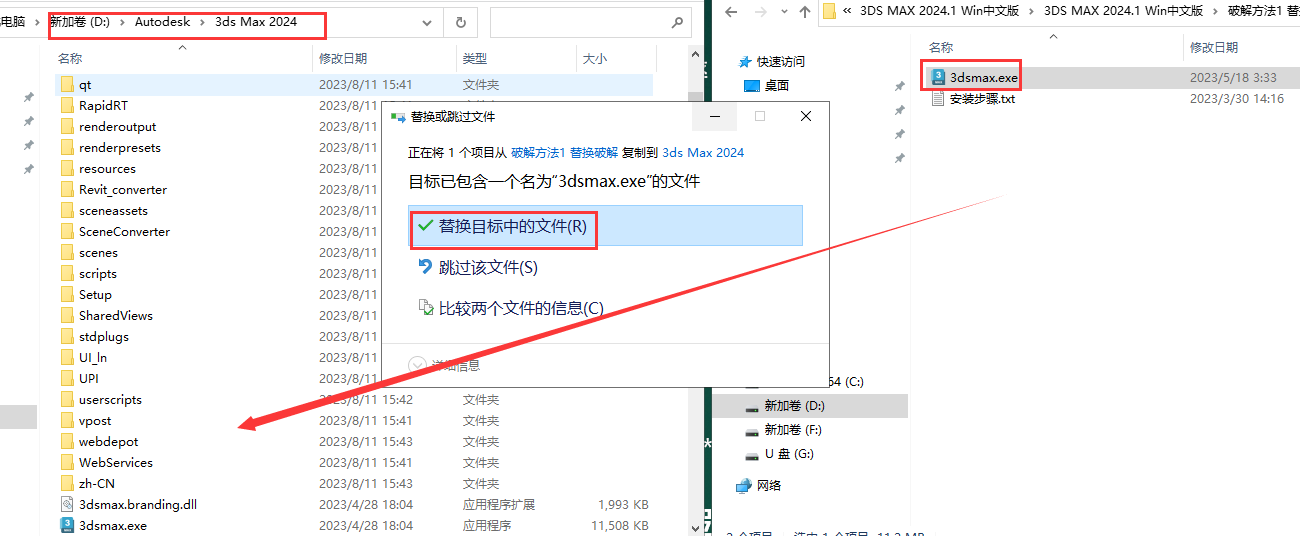Select the scripts folder icon
Screen dimensions: 1300x536
point(68,274)
